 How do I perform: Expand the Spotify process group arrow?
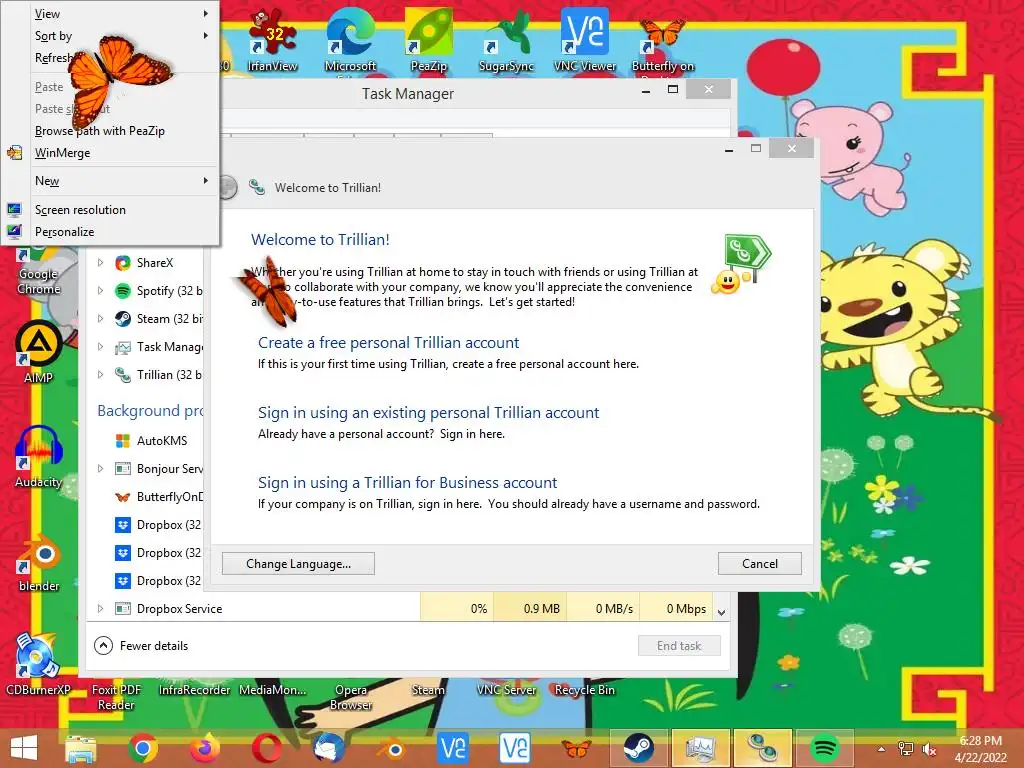click(101, 291)
